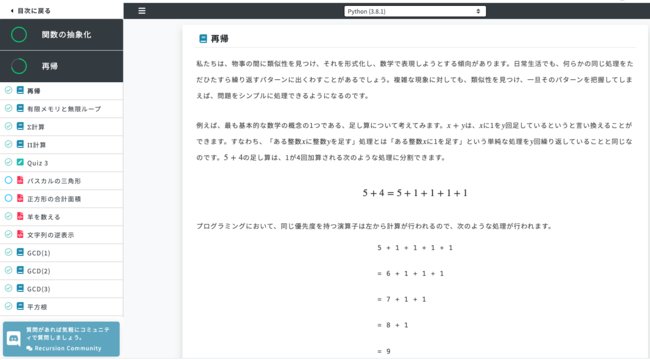Click the book icon next to 平方根
This screenshot has height=360, width=650.
pos(20,306)
